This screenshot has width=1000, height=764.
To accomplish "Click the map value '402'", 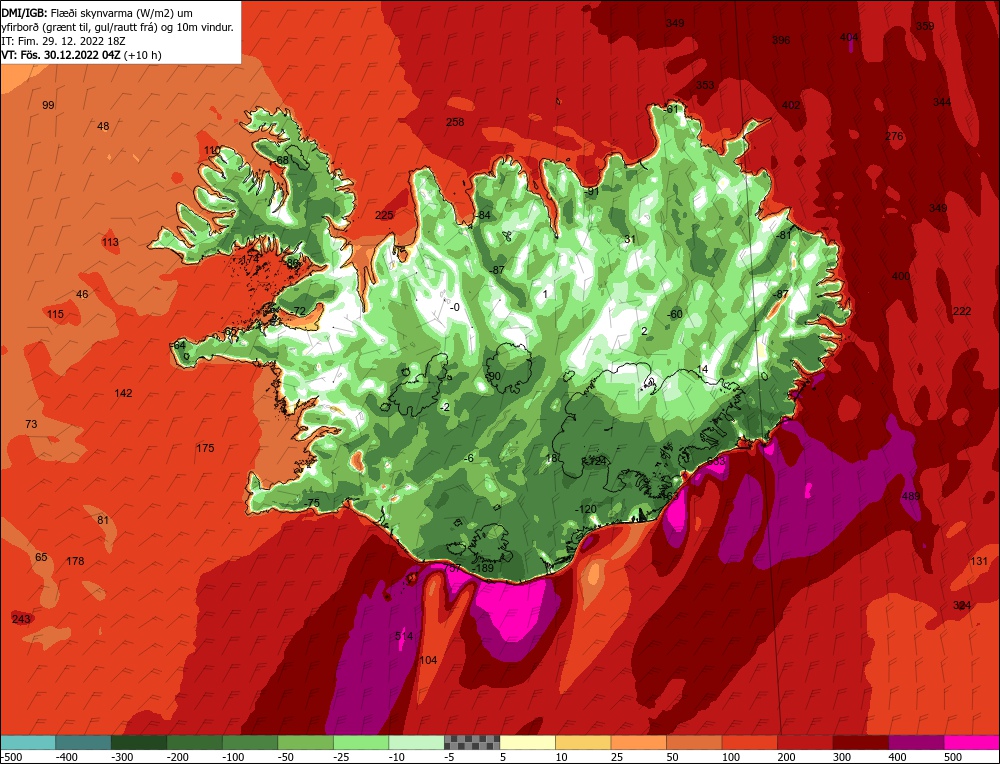I will [791, 105].
